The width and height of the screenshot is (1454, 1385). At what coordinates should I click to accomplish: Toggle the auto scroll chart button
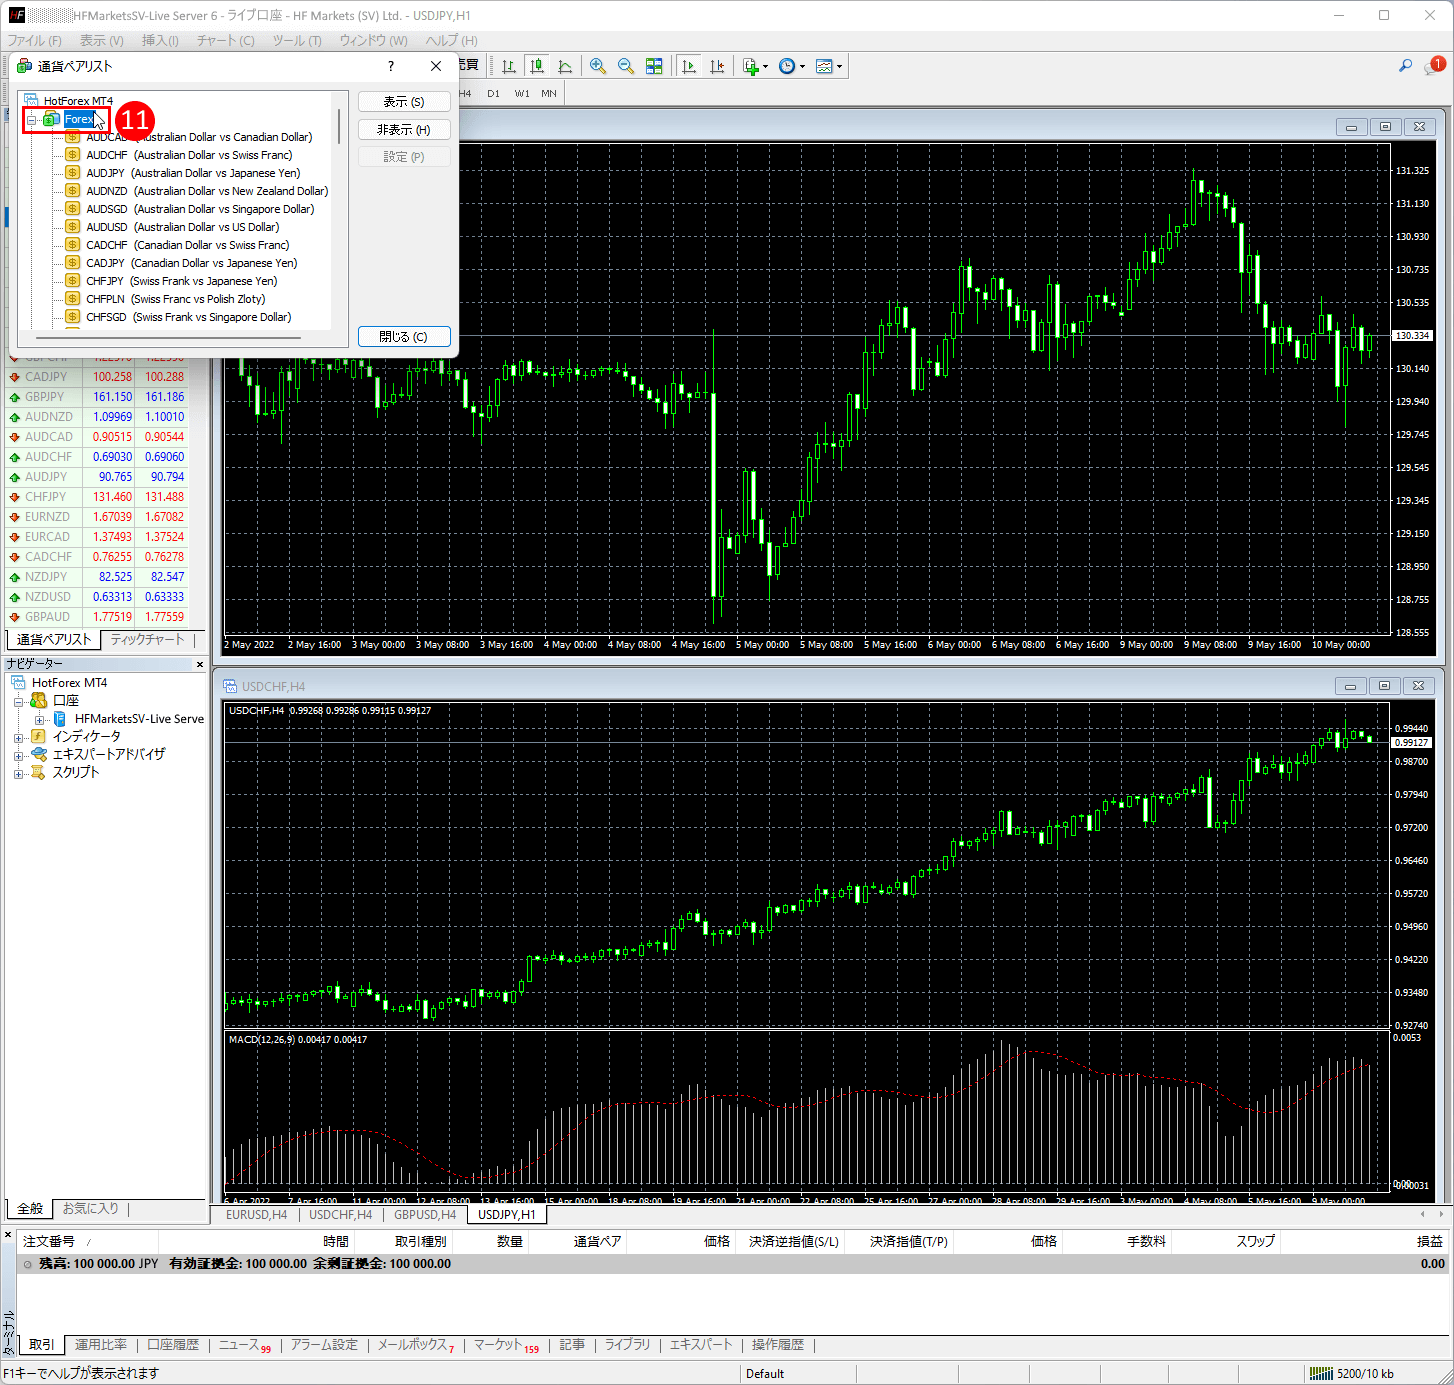[x=689, y=66]
